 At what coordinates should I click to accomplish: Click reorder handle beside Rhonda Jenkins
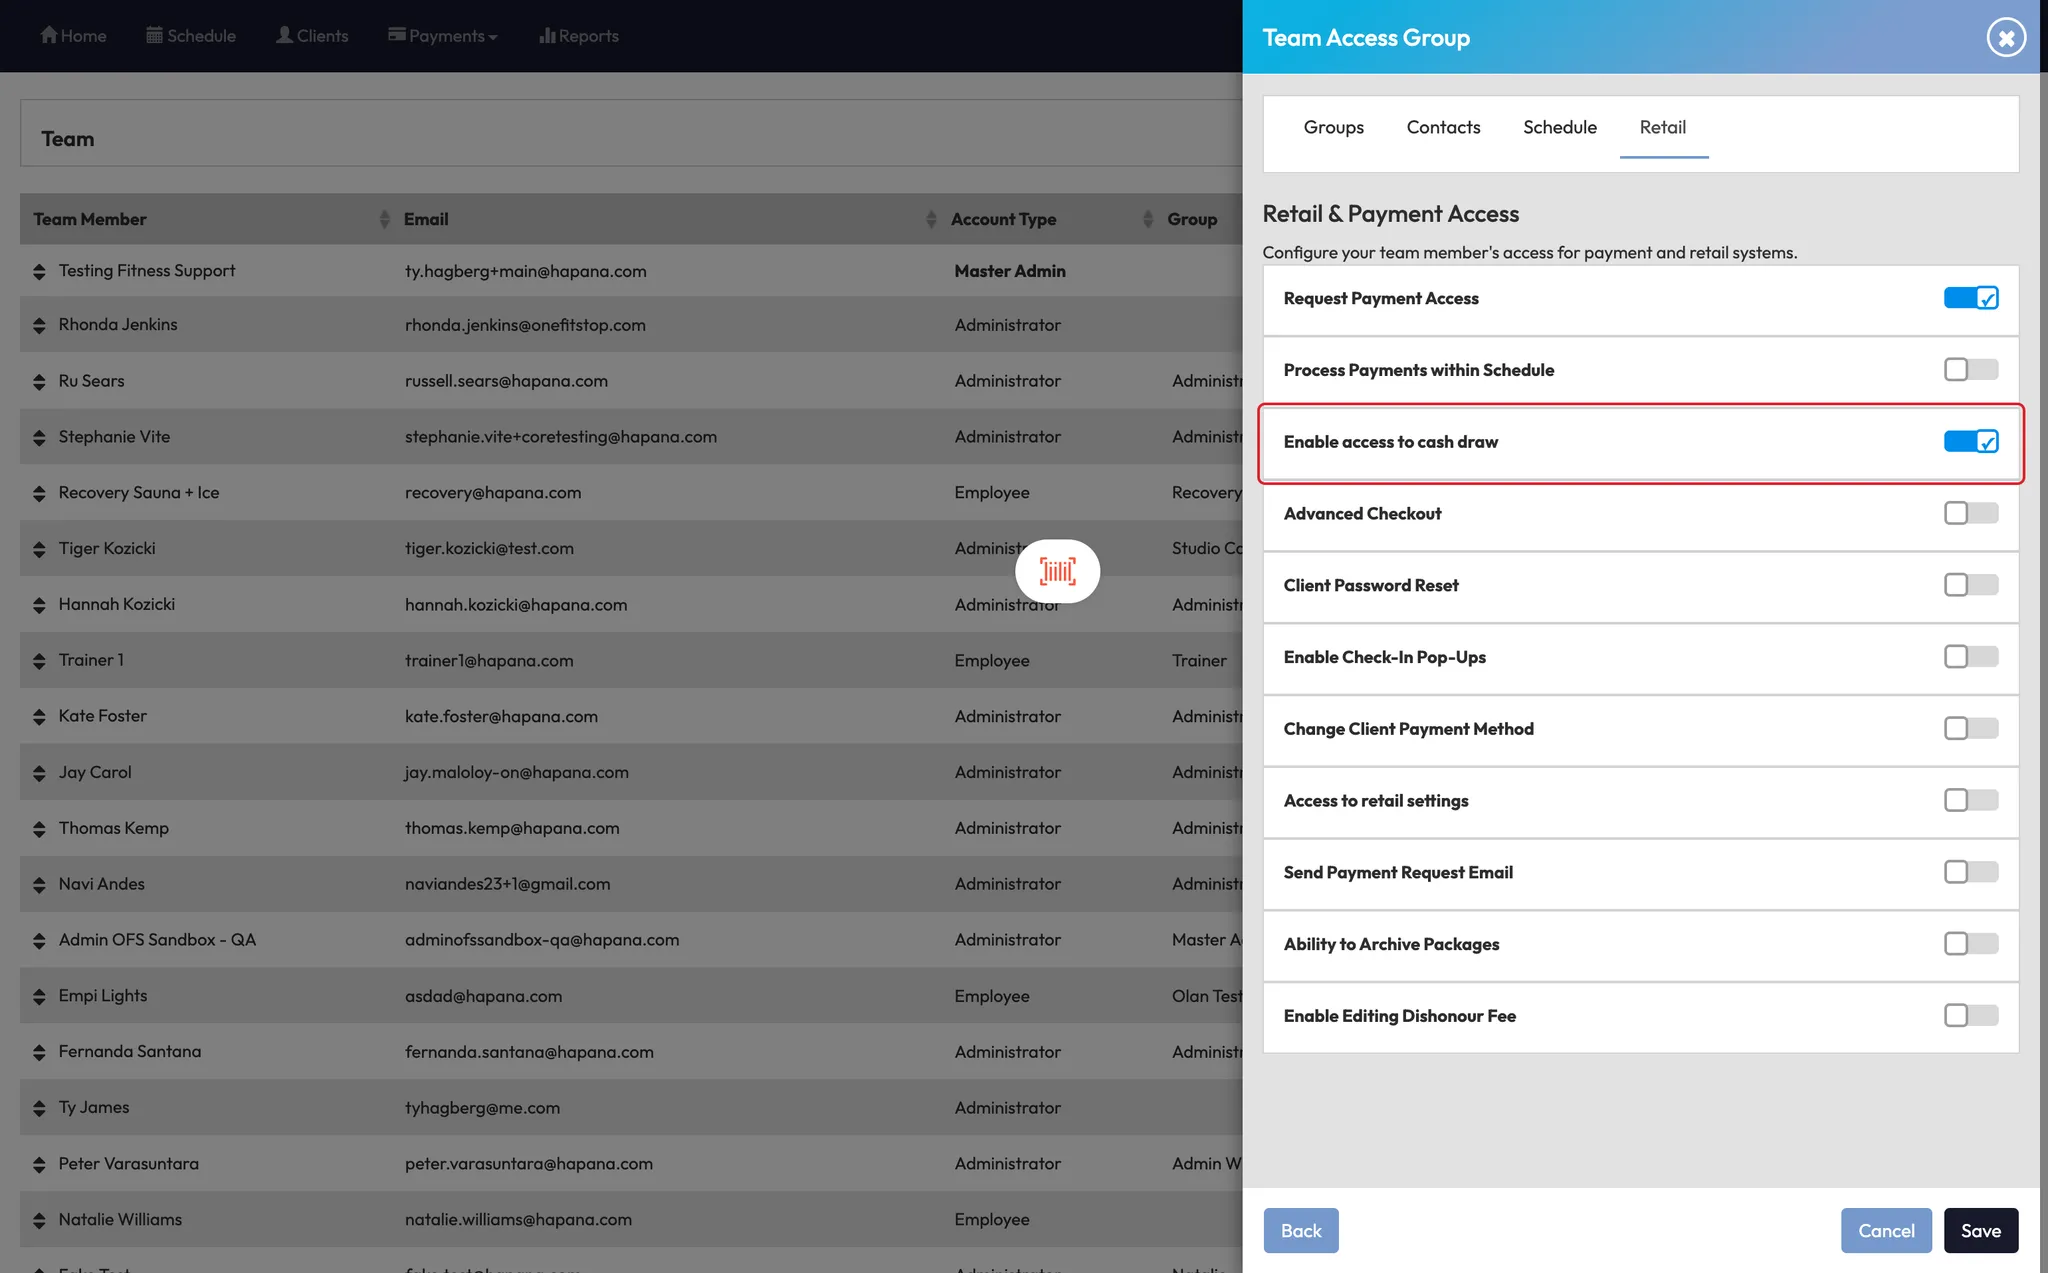[39, 325]
